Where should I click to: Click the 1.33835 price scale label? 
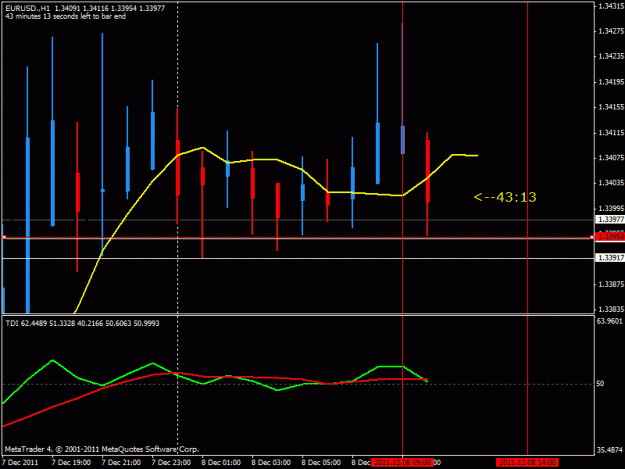611,309
